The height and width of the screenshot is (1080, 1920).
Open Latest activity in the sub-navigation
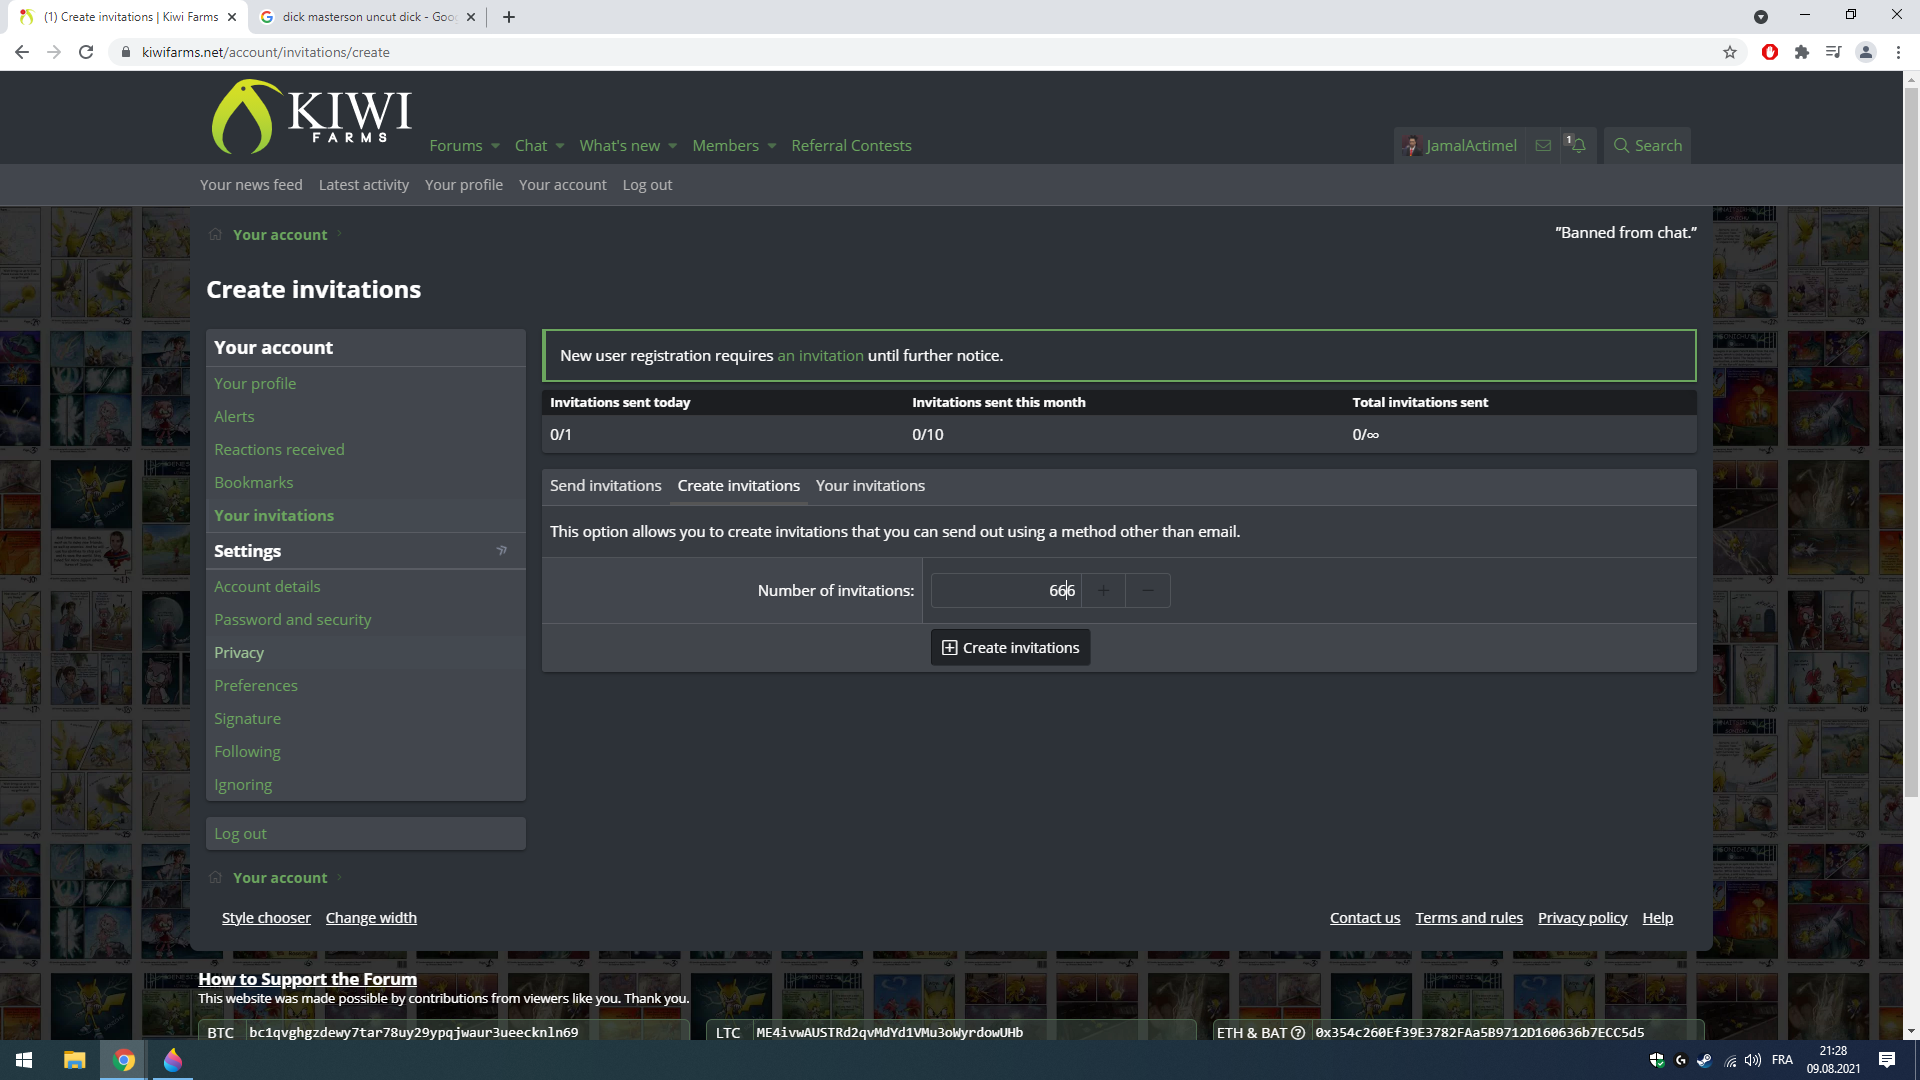(x=364, y=185)
